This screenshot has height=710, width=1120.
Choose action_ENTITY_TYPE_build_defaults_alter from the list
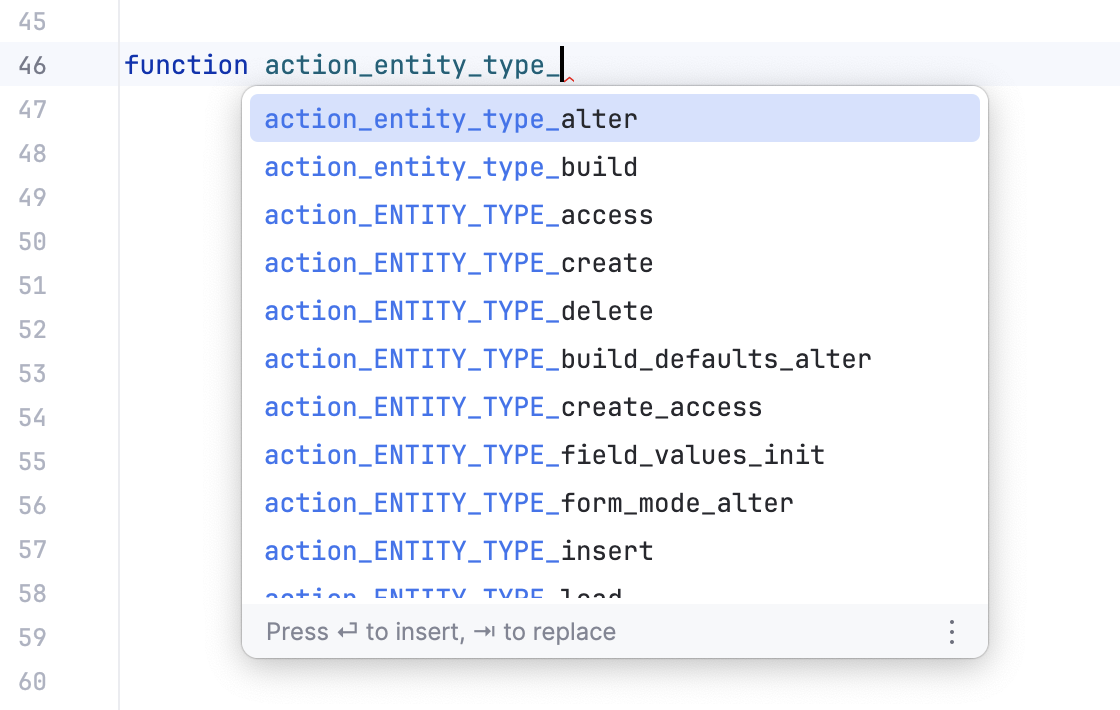pos(567,358)
